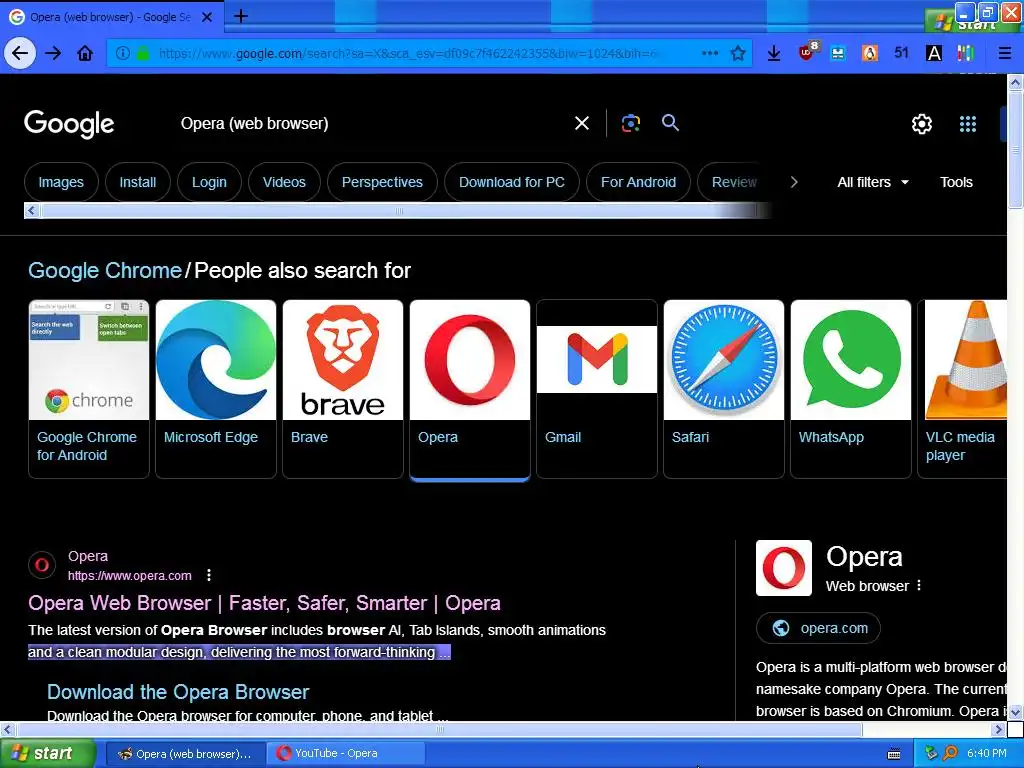The height and width of the screenshot is (768, 1024).
Task: Open a new tab with plus button
Action: [x=241, y=16]
